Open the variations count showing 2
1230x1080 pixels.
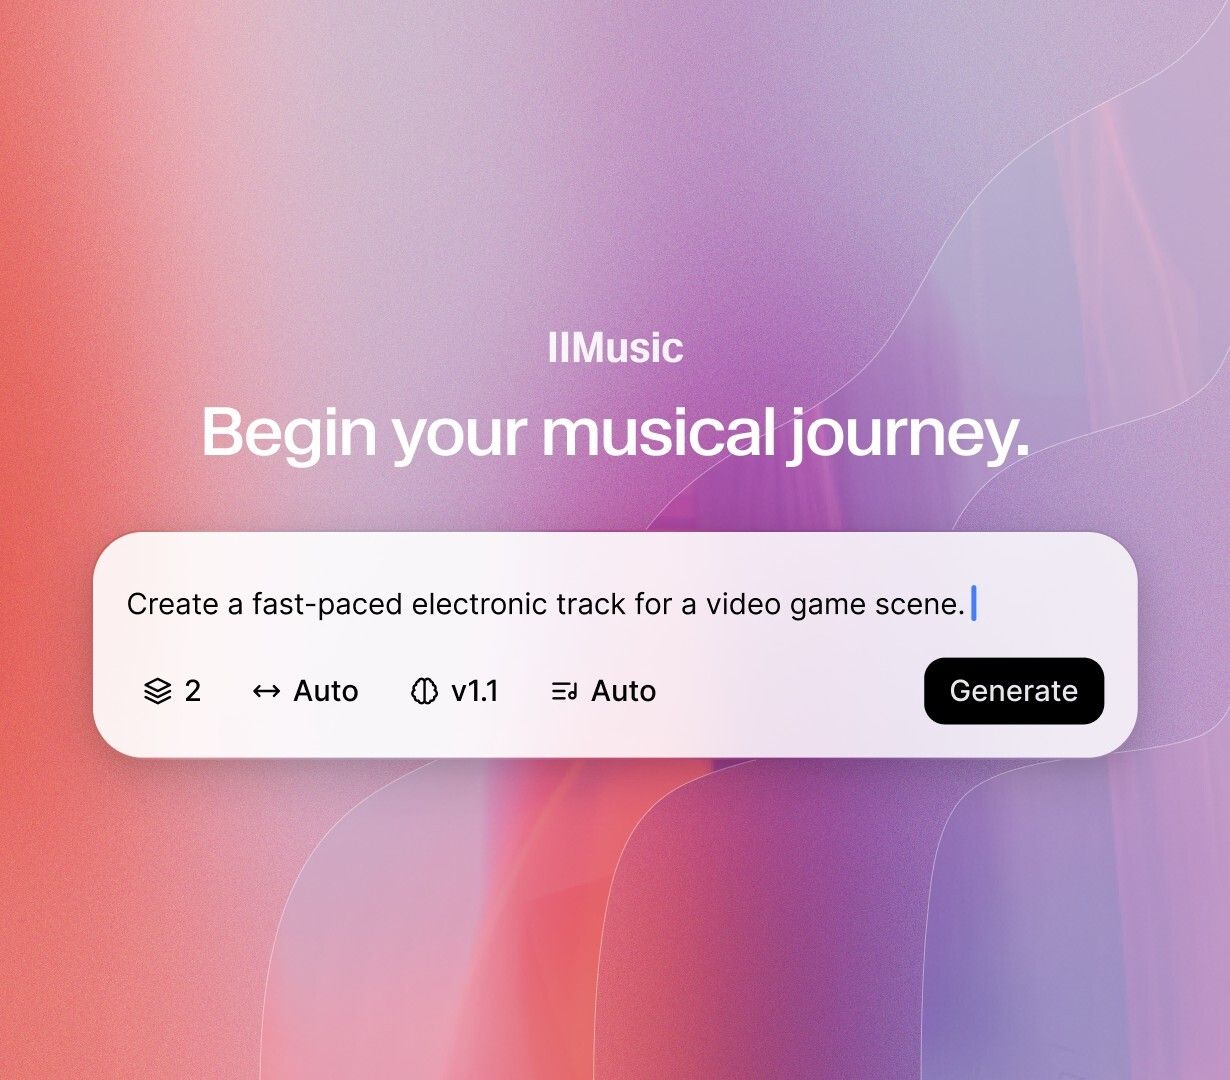(173, 691)
